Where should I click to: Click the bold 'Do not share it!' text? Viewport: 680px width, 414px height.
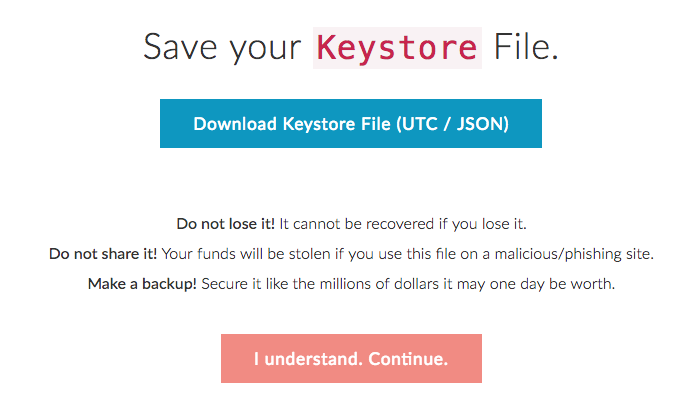pos(103,254)
